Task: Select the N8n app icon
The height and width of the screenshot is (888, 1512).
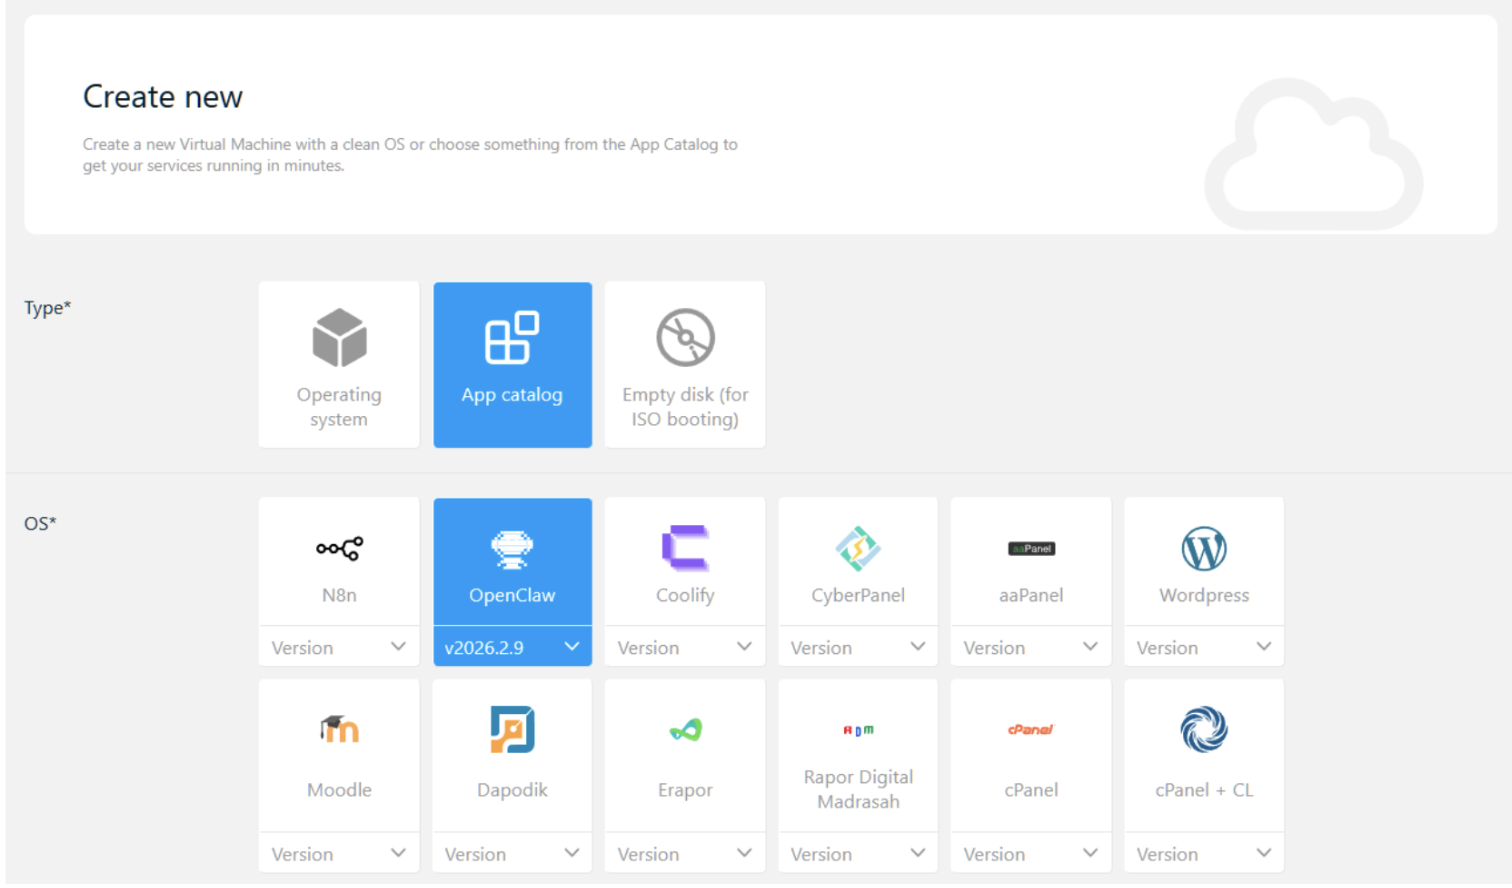Action: [339, 548]
